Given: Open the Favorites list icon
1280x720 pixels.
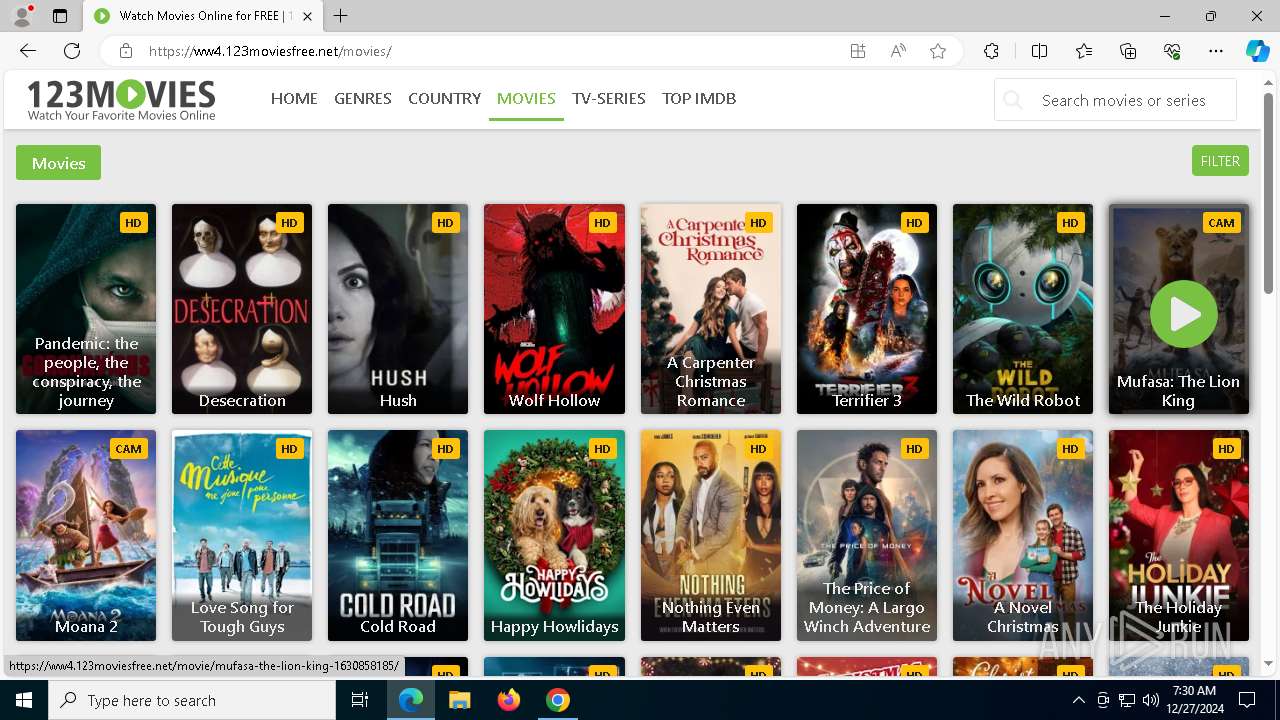Looking at the screenshot, I should point(1084,51).
